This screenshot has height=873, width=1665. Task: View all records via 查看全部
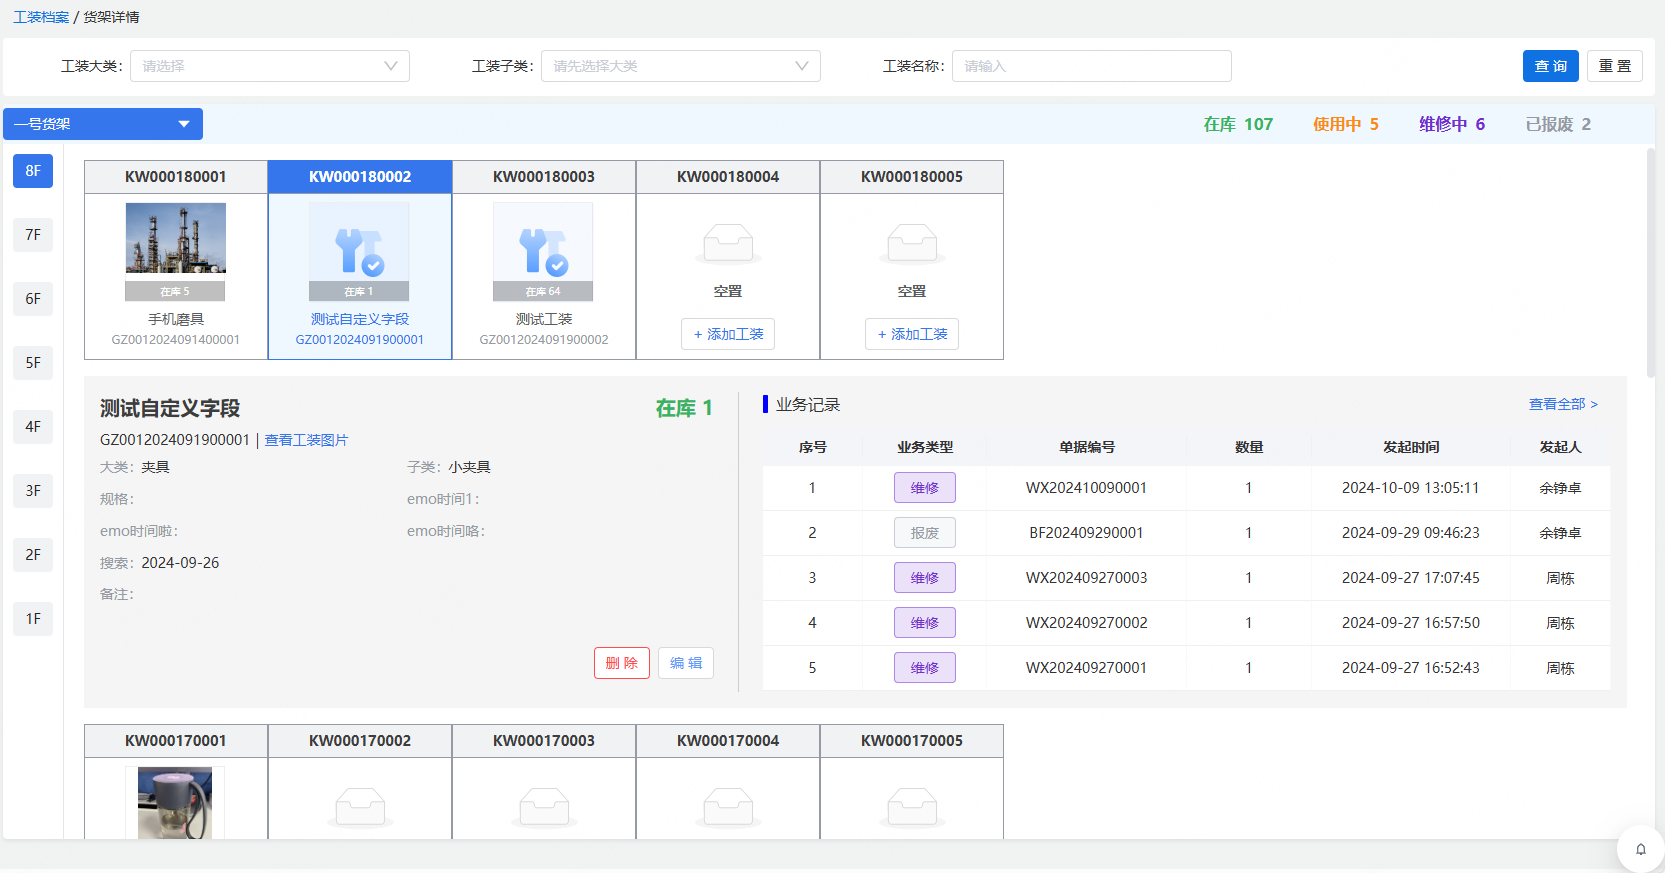(1563, 404)
